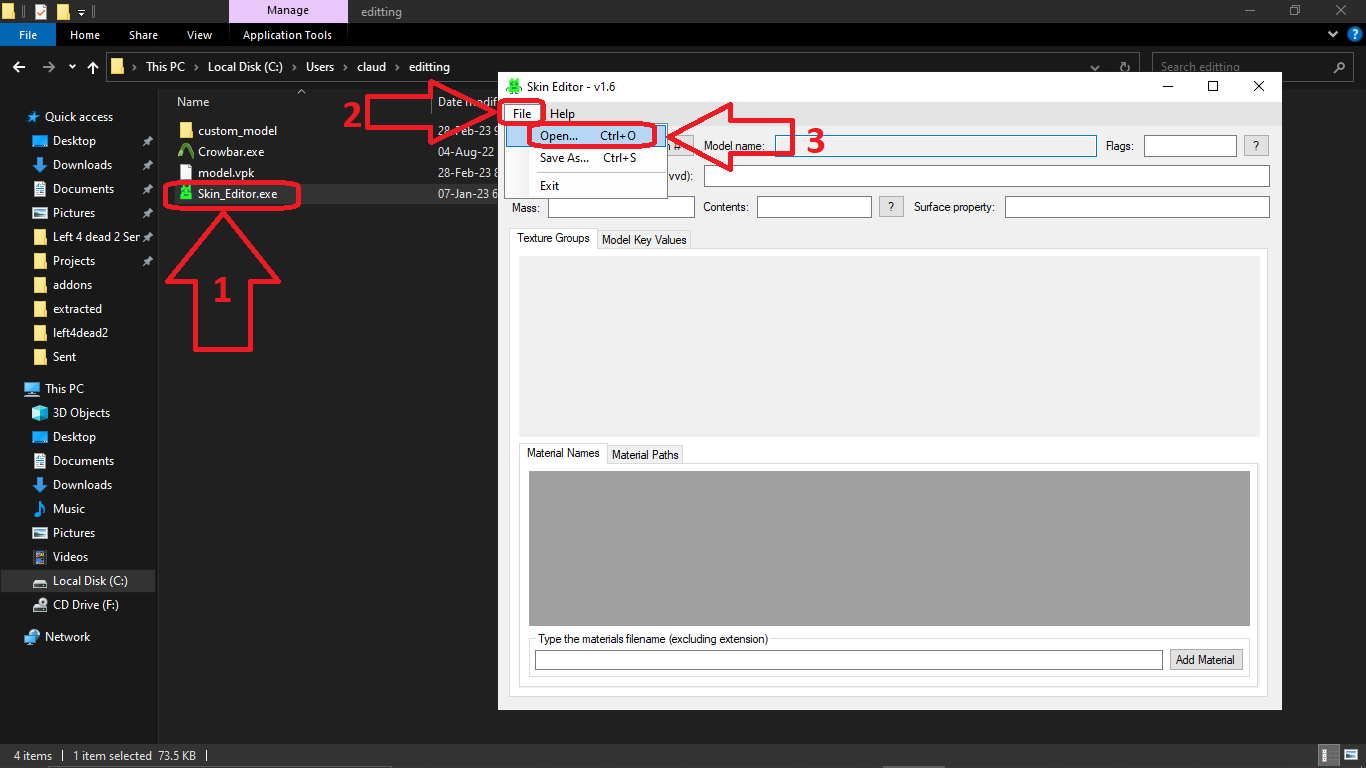Click the CD Drive (F:) icon

40,605
